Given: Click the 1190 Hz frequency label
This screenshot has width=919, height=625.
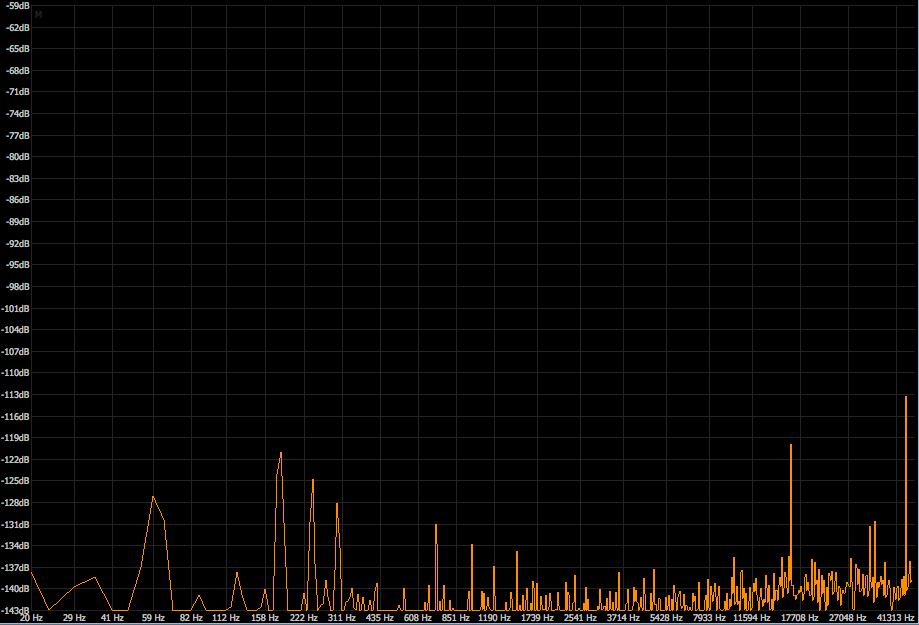Looking at the screenshot, I should (x=494, y=617).
